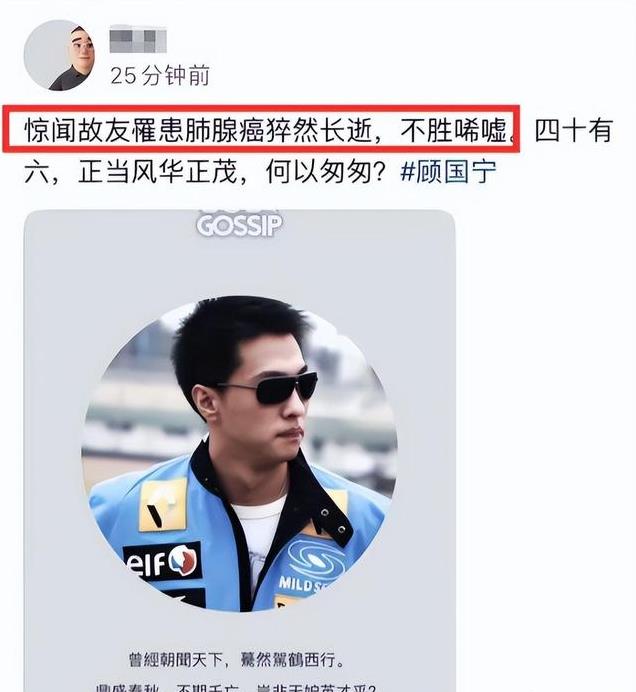636x692 pixels.
Task: Tap the 25分钟前 timestamp
Action: tap(160, 75)
